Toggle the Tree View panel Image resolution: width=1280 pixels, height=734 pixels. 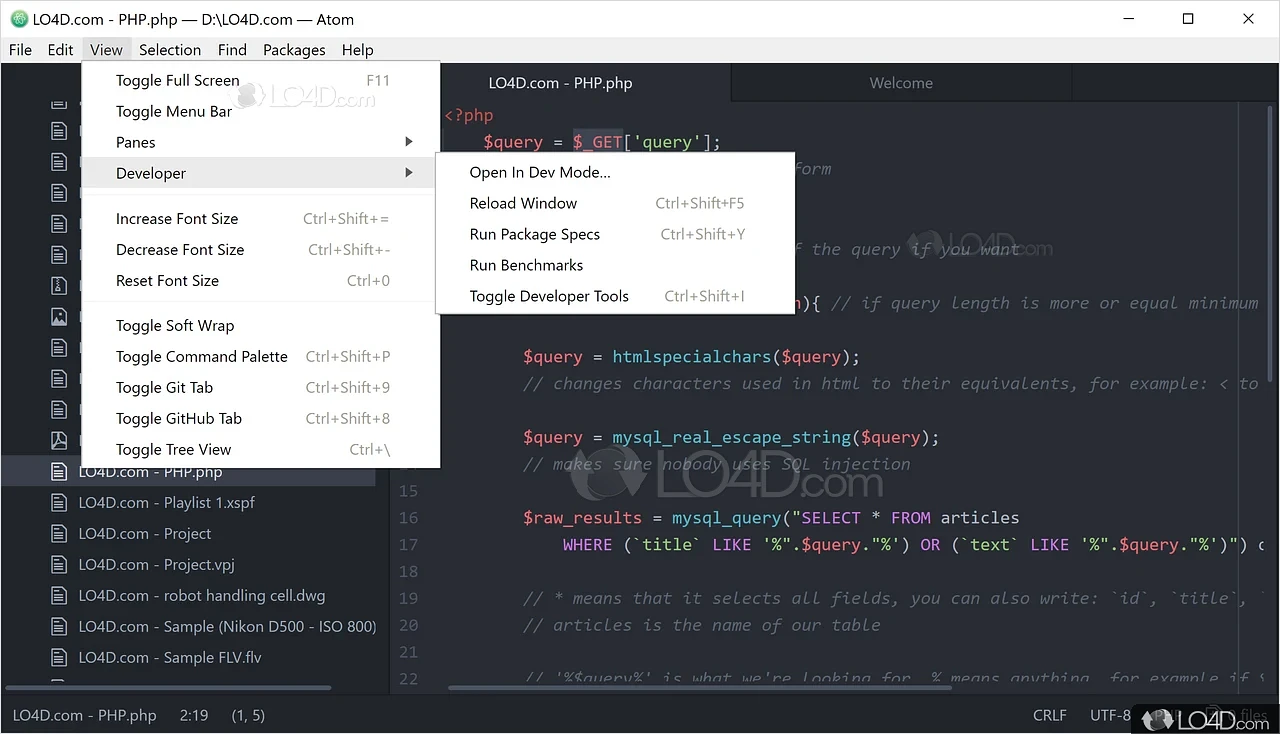tap(173, 450)
